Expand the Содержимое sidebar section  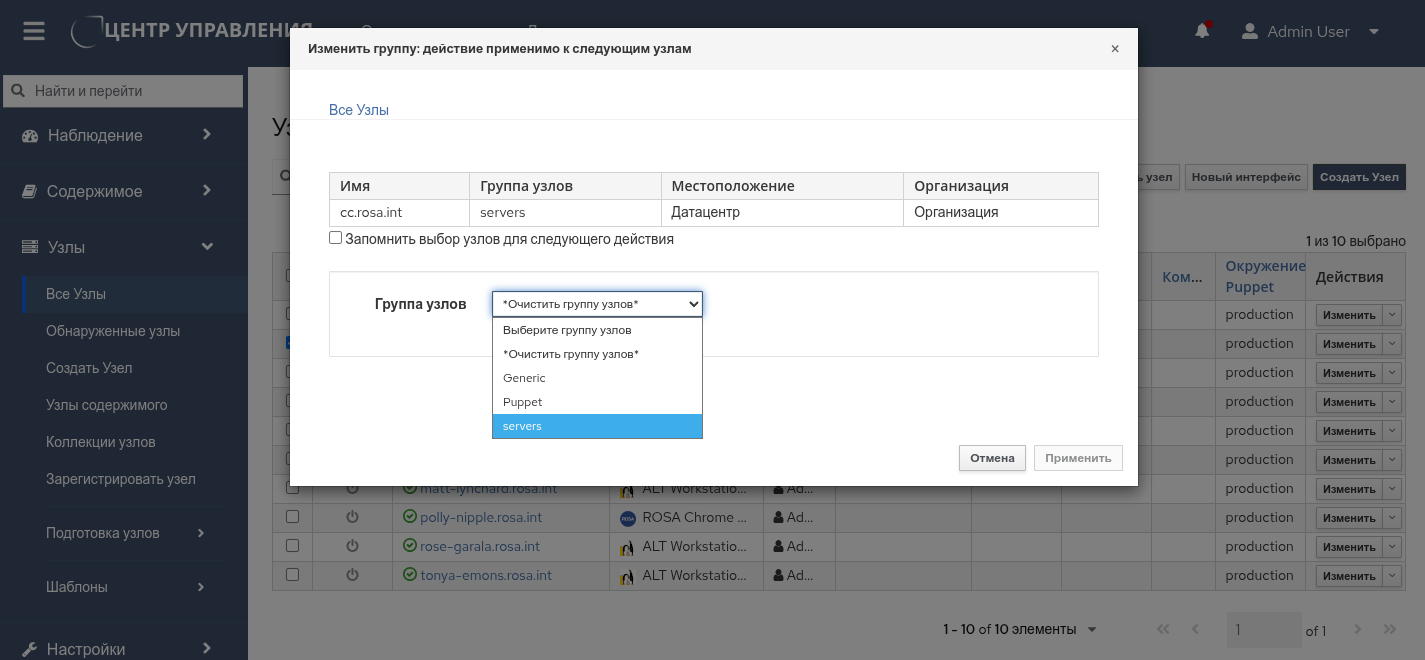click(120, 191)
